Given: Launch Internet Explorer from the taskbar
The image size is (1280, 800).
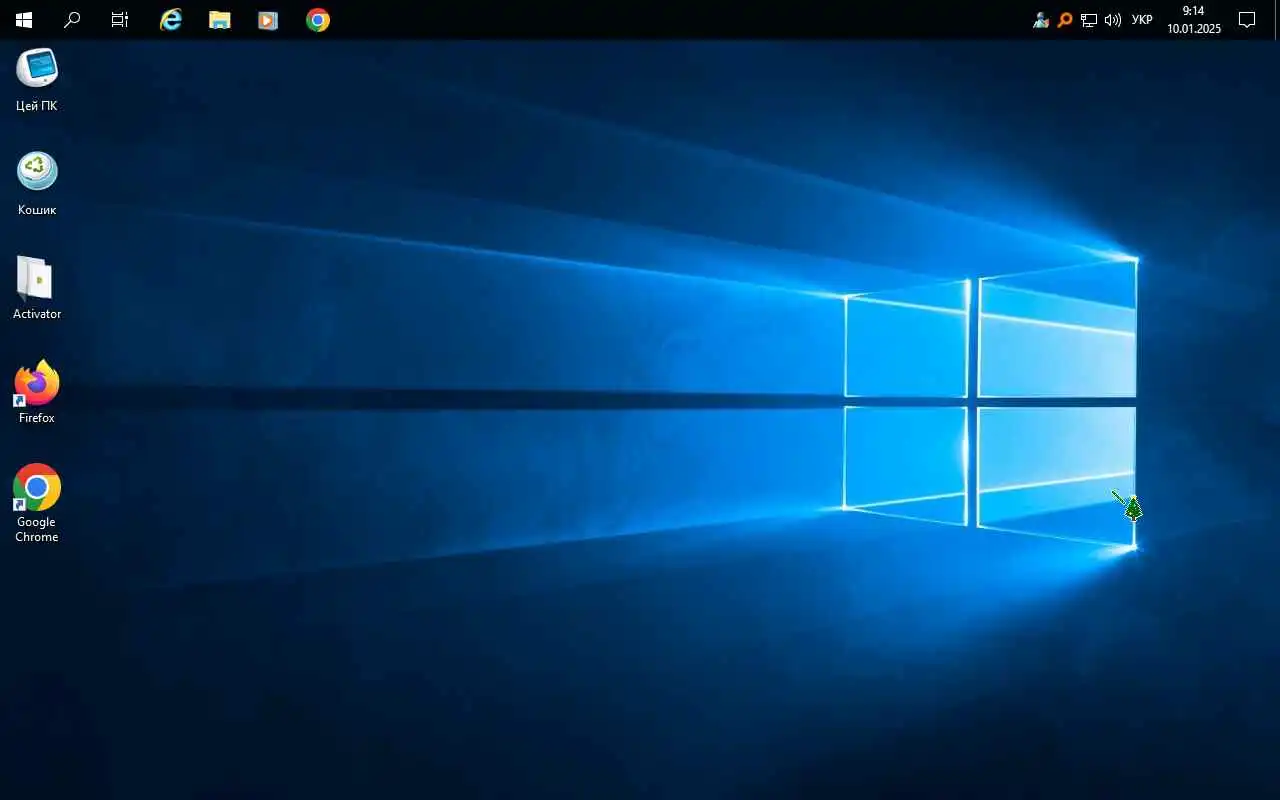Looking at the screenshot, I should point(171,20).
